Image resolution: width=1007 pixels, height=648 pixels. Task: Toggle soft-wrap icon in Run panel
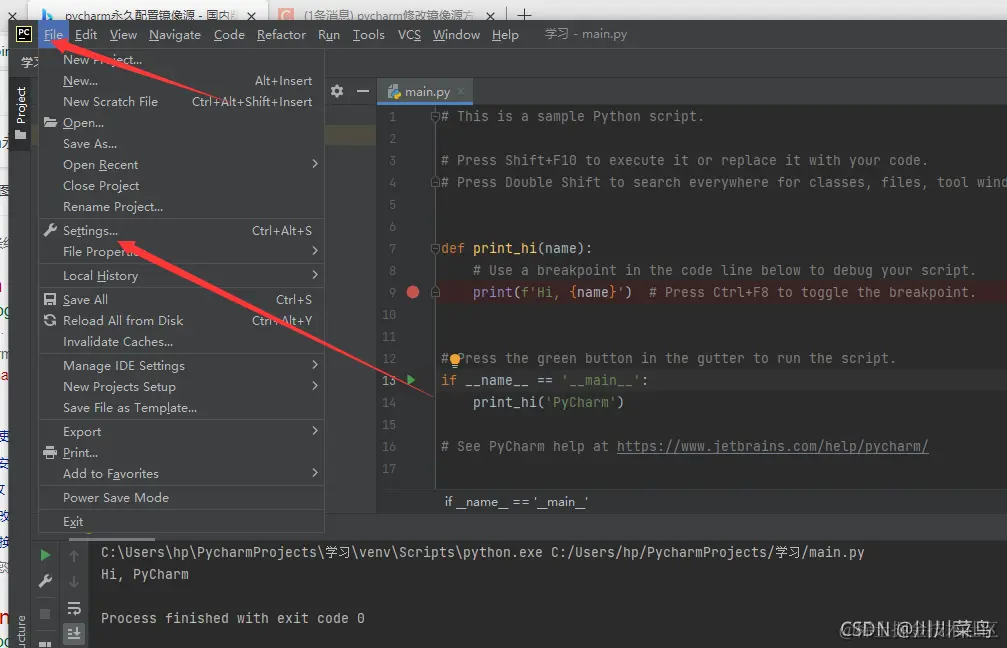pyautogui.click(x=74, y=608)
